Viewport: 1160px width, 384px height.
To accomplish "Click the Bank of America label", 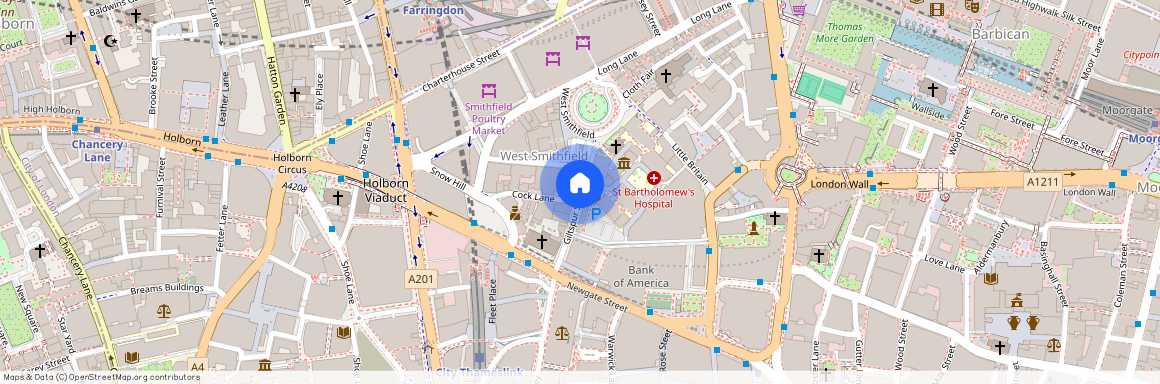I will [x=641, y=277].
